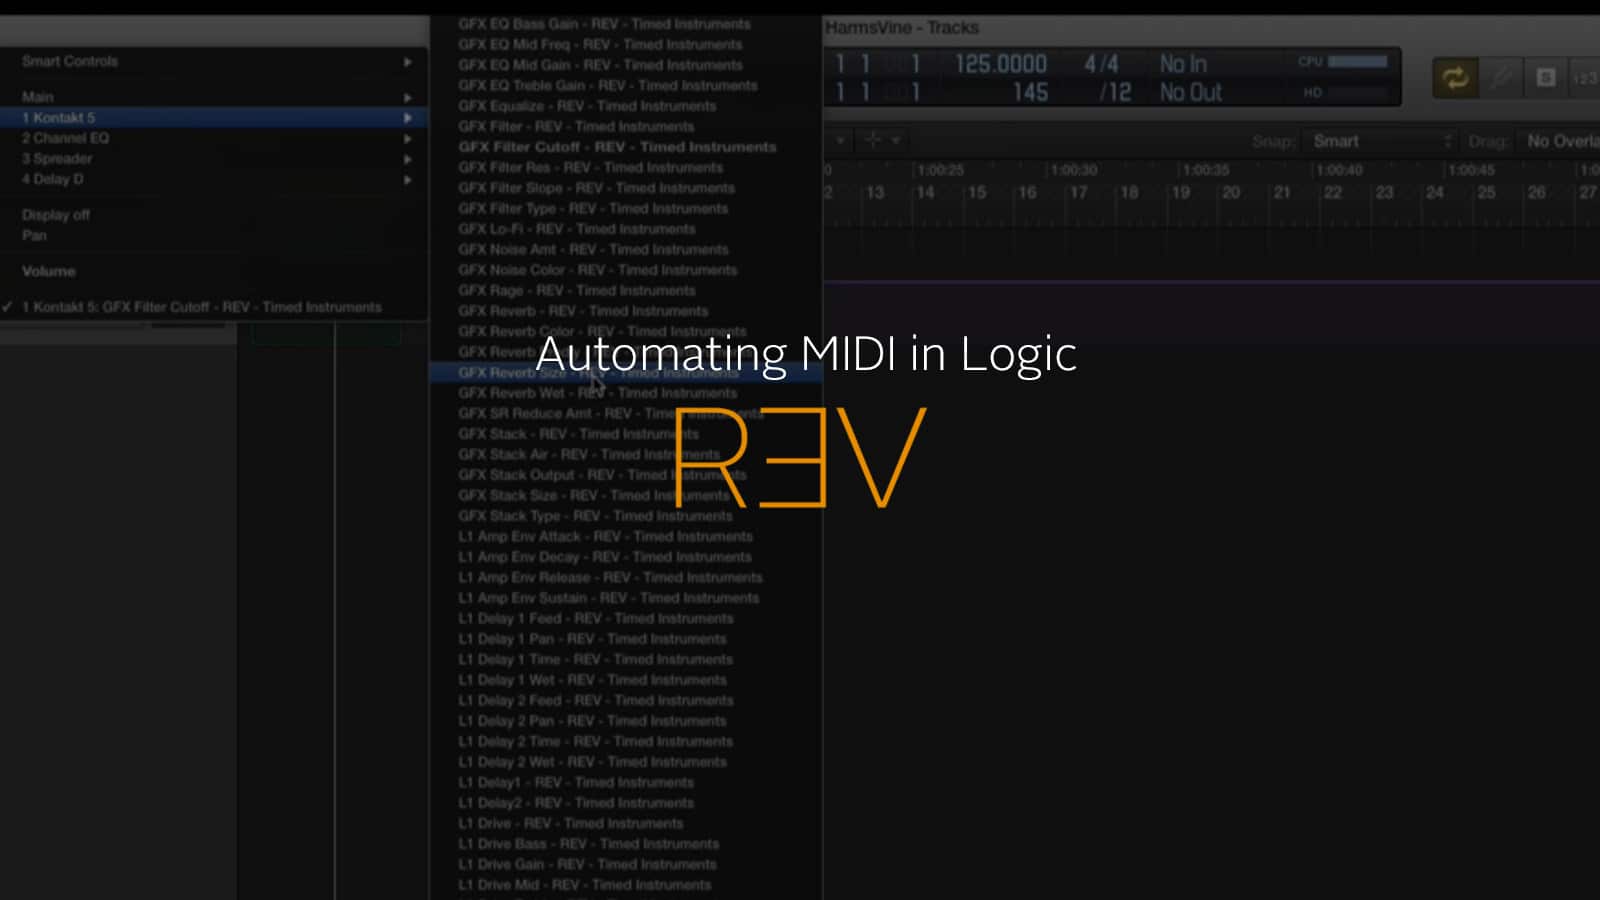Toggle the tuner icon in control bar
This screenshot has height=900, width=1600.
1501,77
